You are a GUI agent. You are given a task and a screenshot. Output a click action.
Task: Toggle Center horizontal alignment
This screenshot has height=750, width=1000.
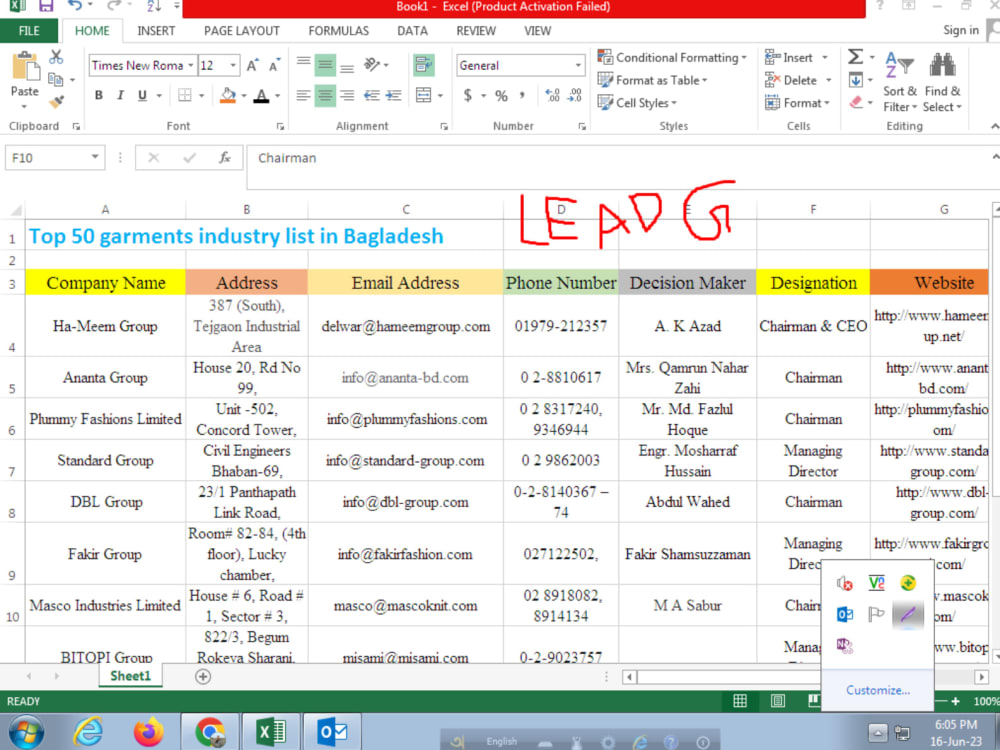(325, 95)
